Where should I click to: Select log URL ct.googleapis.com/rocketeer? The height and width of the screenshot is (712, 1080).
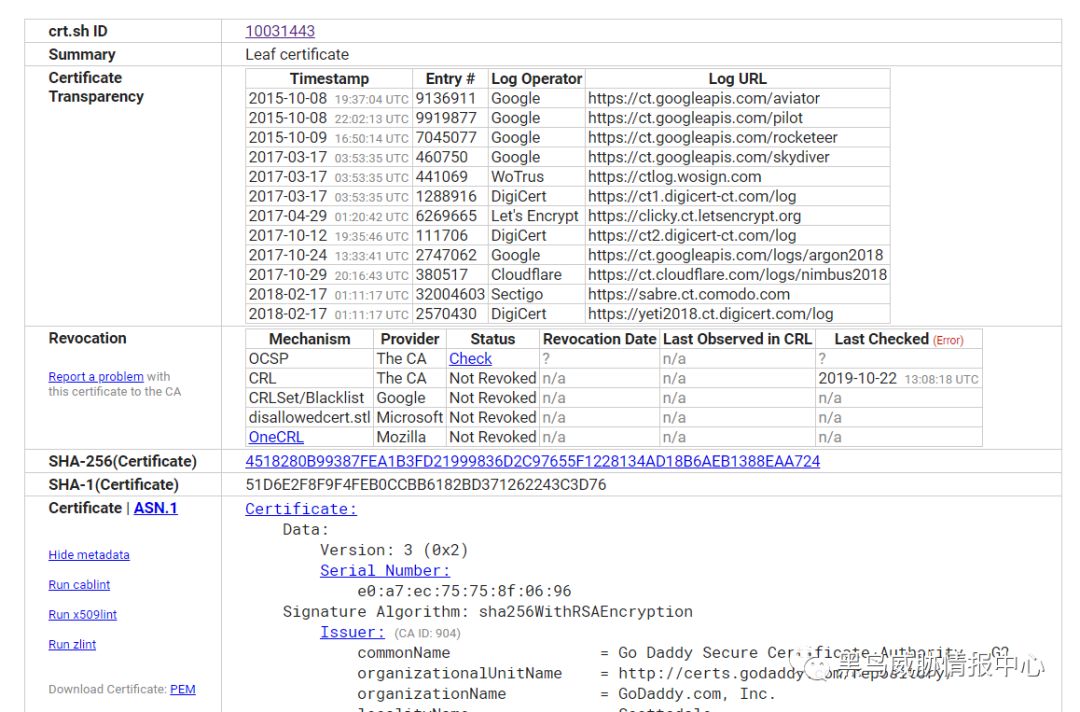[x=713, y=138]
